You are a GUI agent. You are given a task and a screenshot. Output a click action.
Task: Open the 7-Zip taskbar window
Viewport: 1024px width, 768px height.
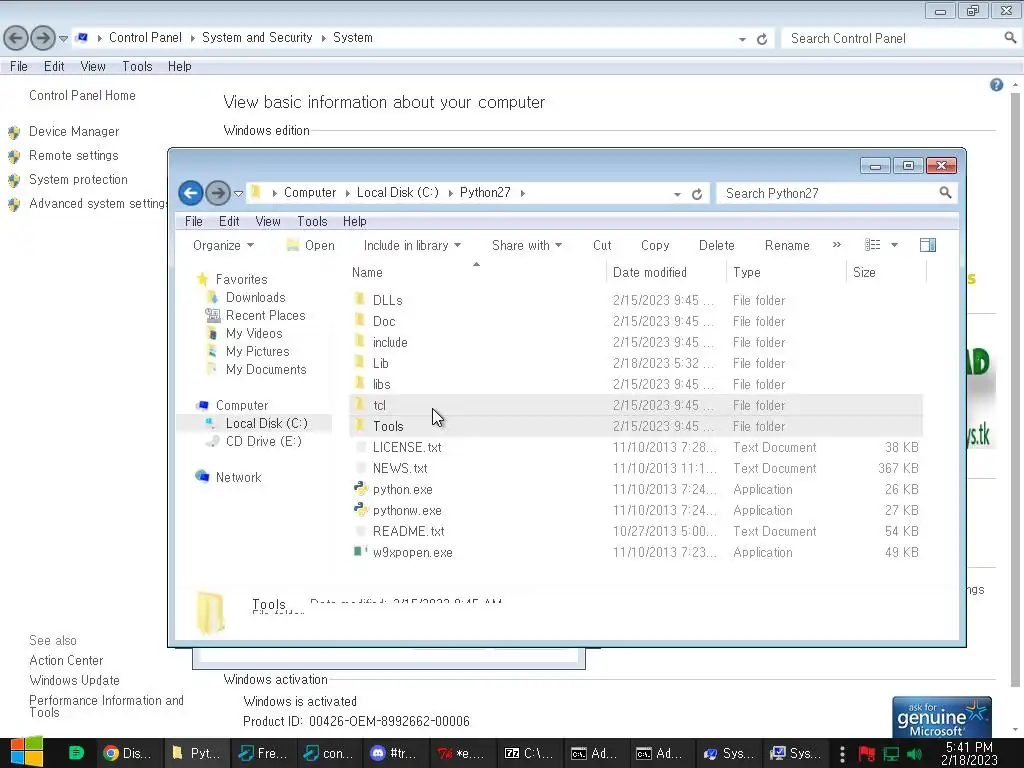(x=529, y=753)
